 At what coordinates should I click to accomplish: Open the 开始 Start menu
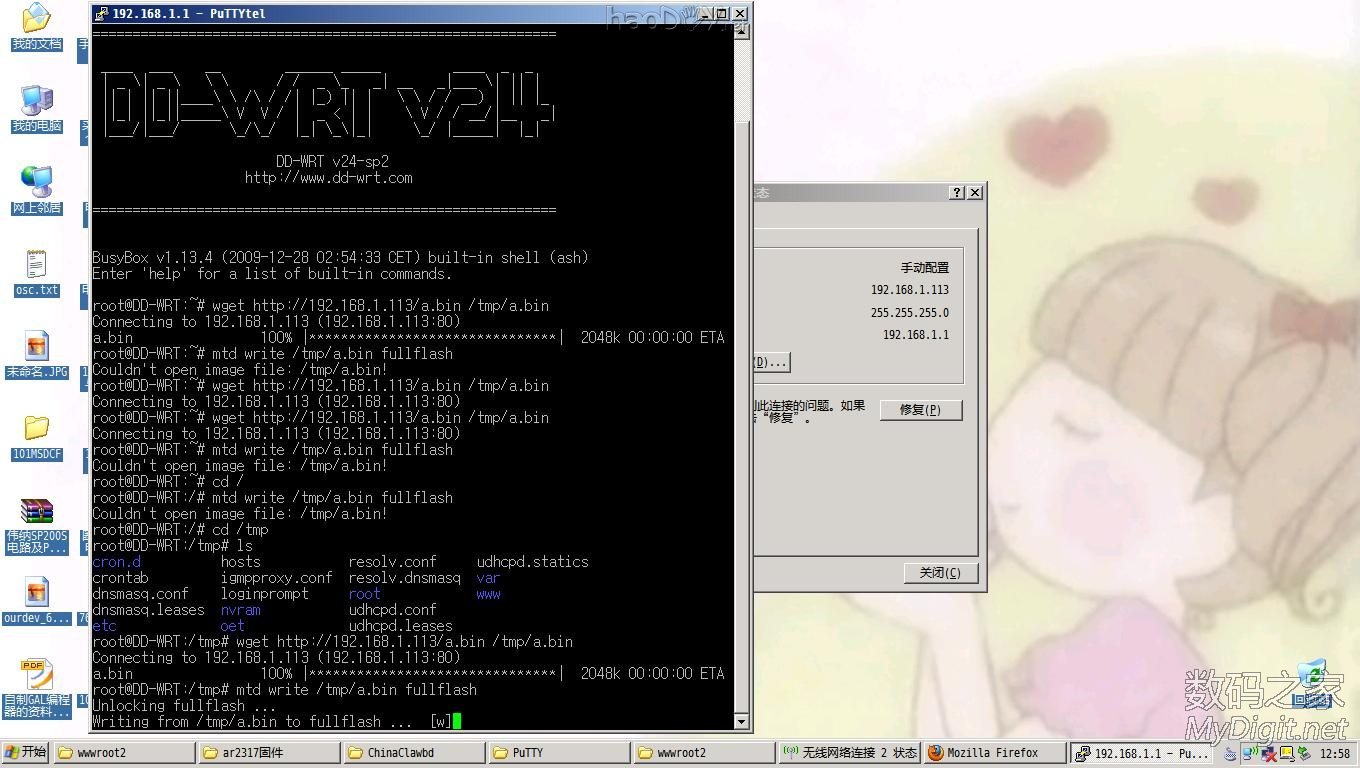[x=25, y=753]
